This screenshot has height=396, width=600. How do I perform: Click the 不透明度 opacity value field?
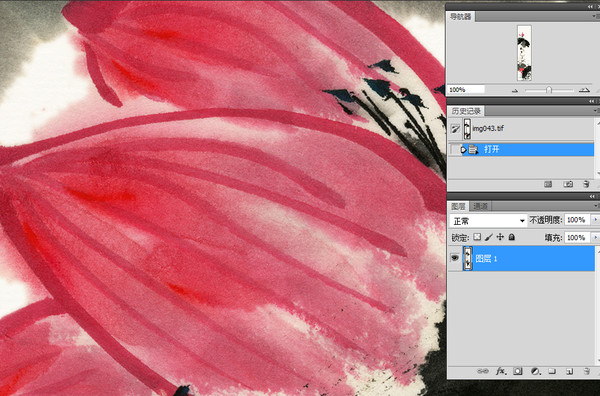577,220
